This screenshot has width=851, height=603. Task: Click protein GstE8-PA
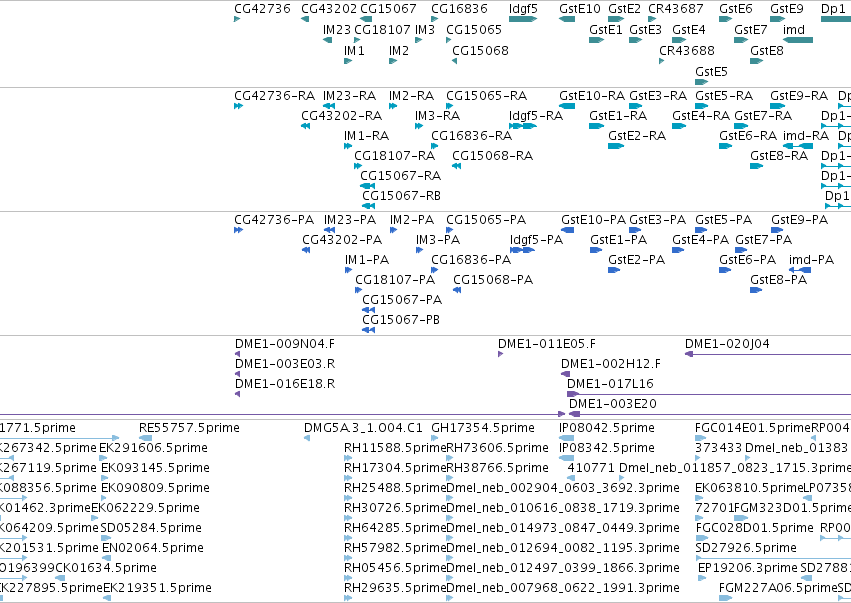(x=778, y=280)
